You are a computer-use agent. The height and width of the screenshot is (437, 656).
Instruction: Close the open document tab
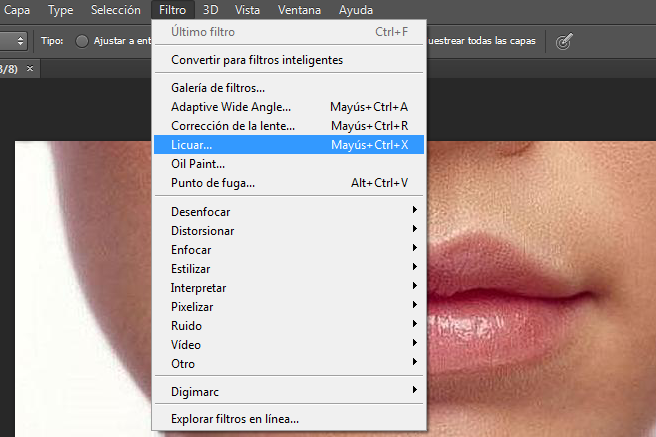point(30,68)
